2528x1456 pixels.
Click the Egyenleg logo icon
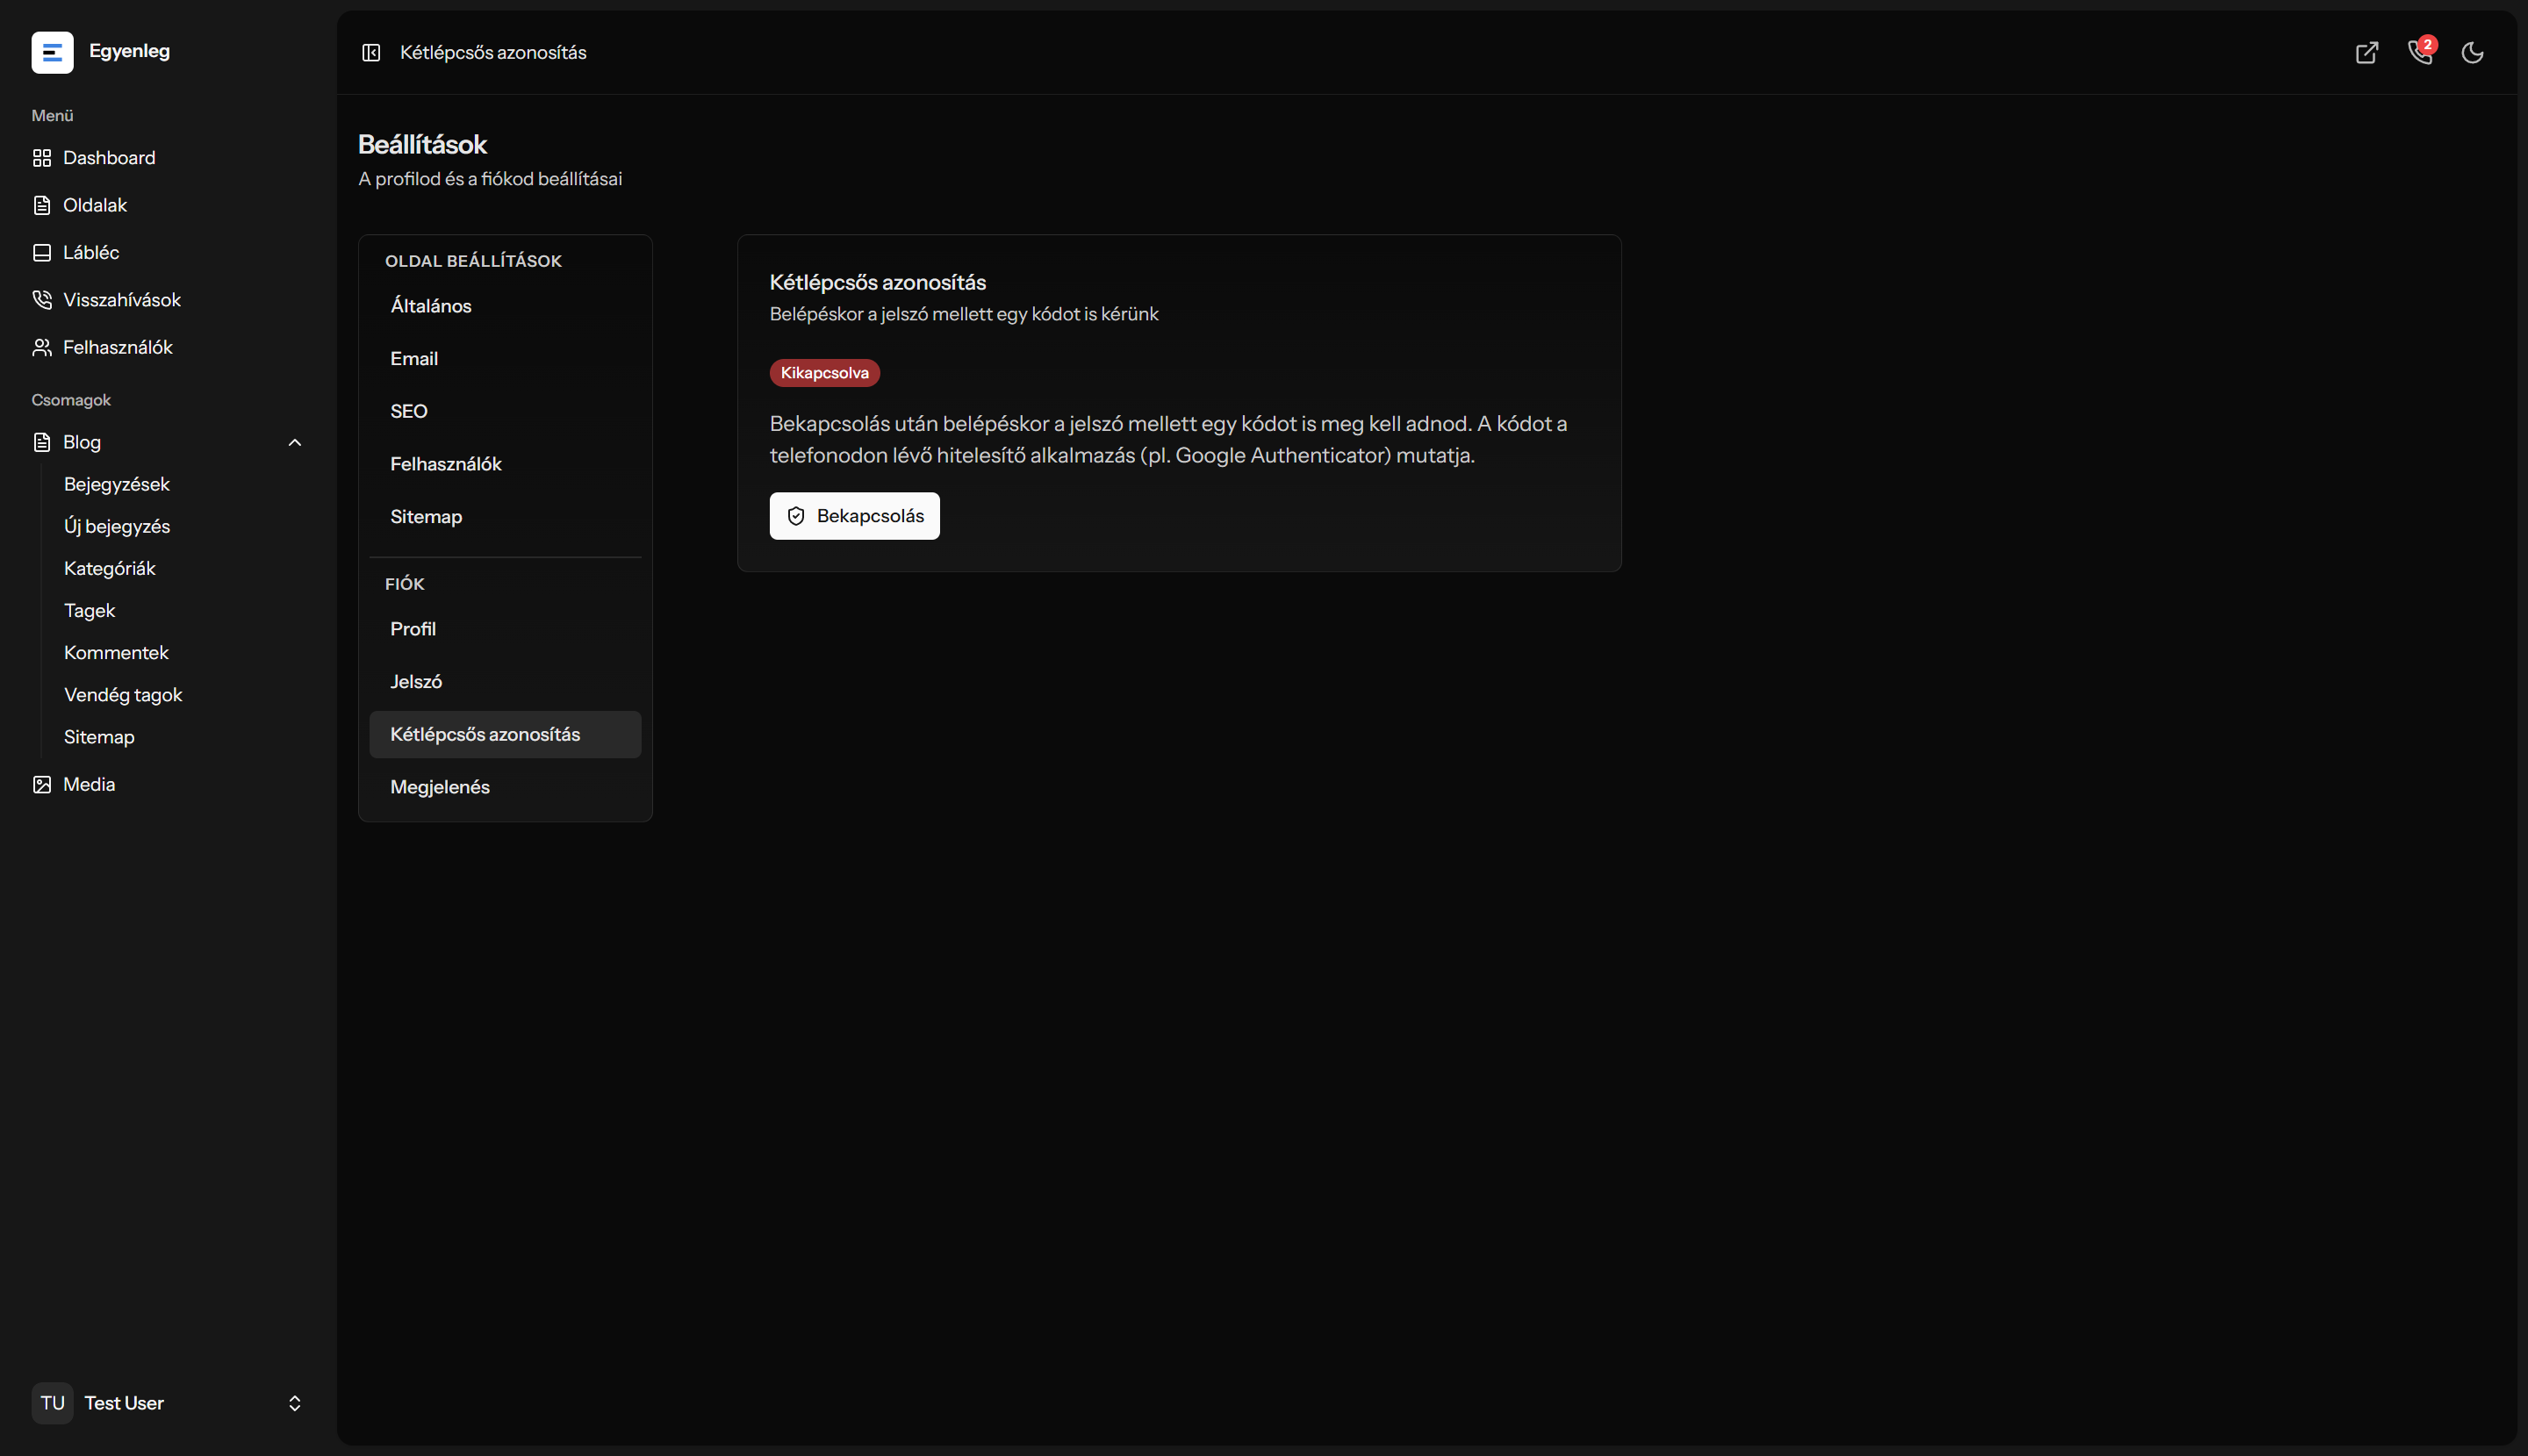tap(52, 52)
